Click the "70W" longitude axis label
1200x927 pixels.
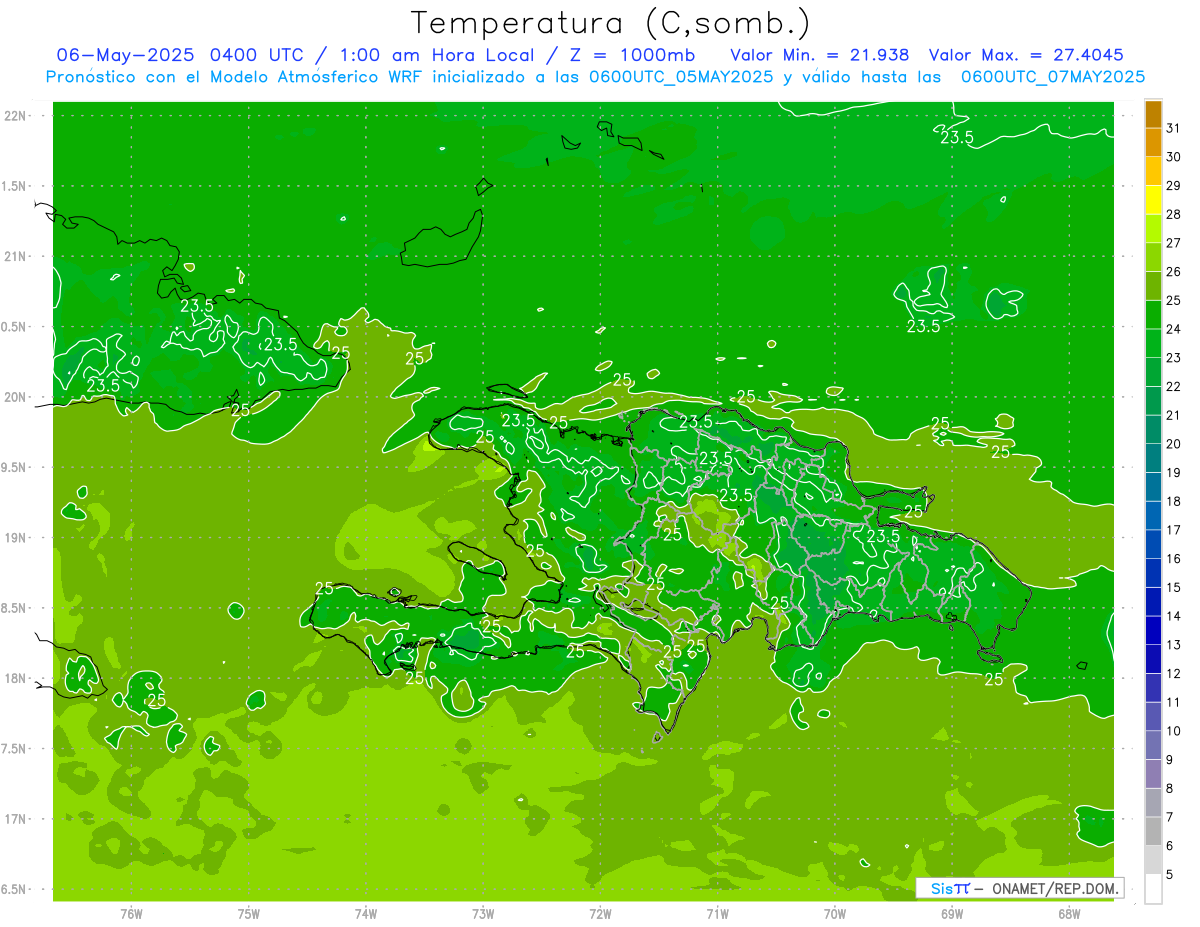coord(835,913)
